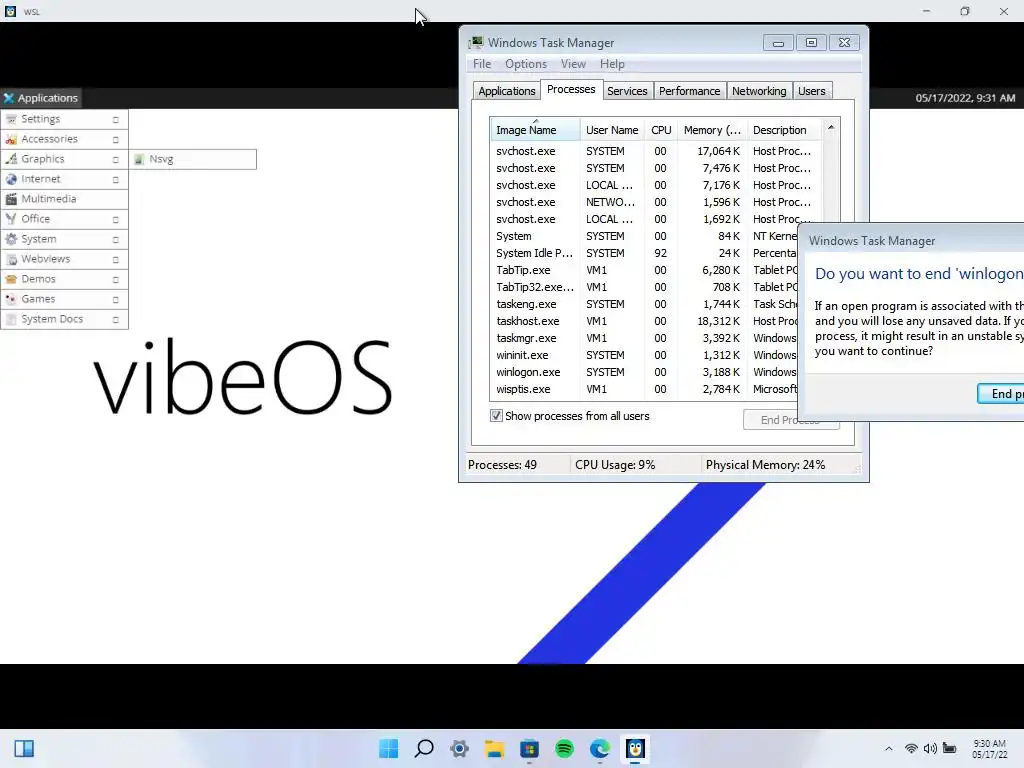Switch to the Networking tab
This screenshot has height=768, width=1024.
pyautogui.click(x=759, y=91)
